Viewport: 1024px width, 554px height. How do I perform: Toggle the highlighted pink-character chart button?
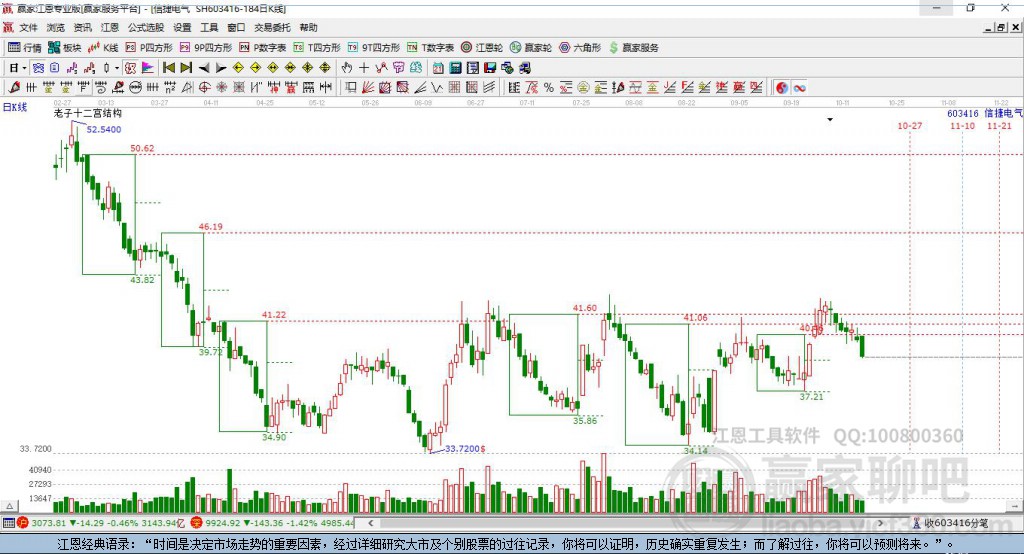coord(131,68)
